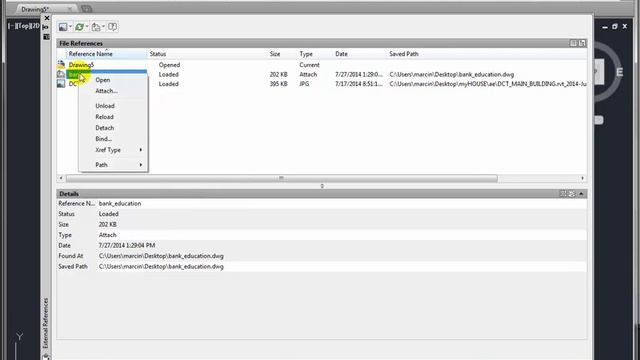Open the palette properties icon
Viewport: 640px width, 360px height.
tap(46, 37)
